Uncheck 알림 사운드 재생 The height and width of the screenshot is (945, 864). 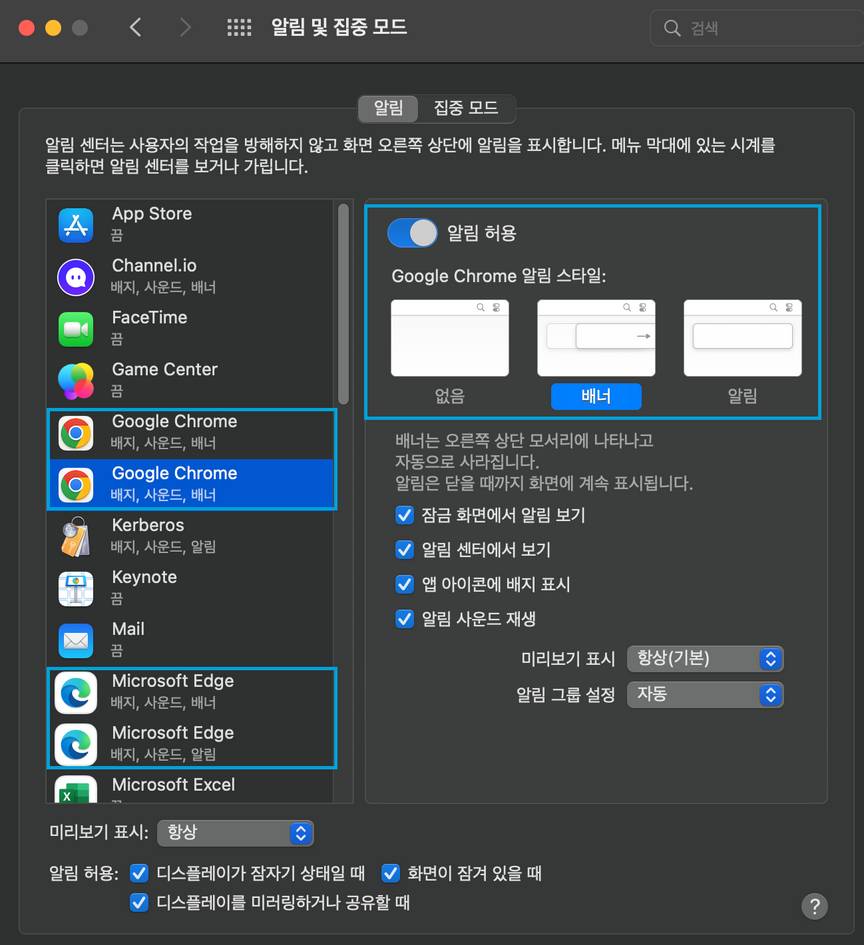coord(404,619)
